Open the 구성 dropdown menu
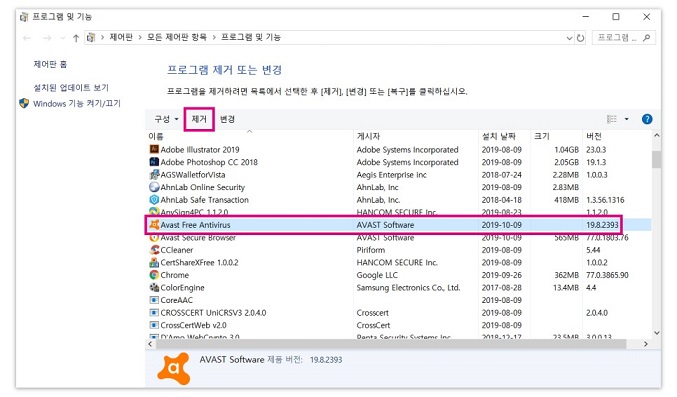 [166, 119]
